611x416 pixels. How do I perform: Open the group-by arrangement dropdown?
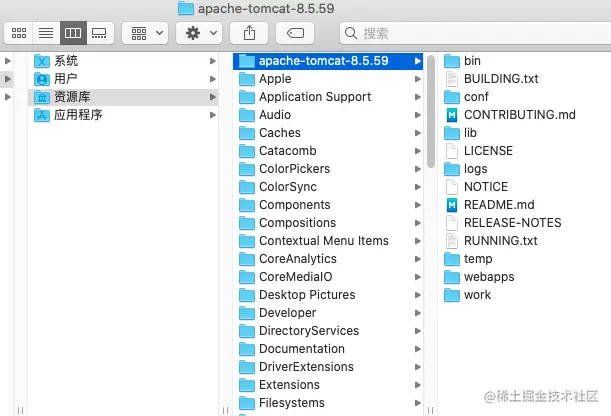point(145,33)
